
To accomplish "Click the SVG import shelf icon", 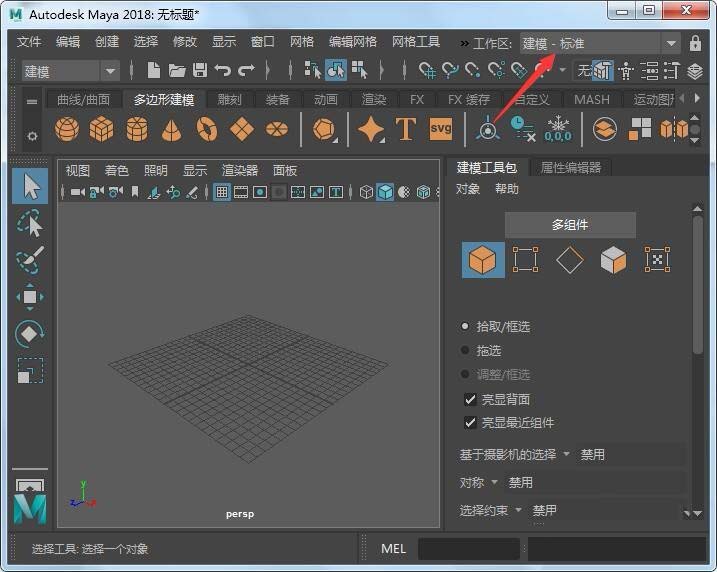I will 440,130.
